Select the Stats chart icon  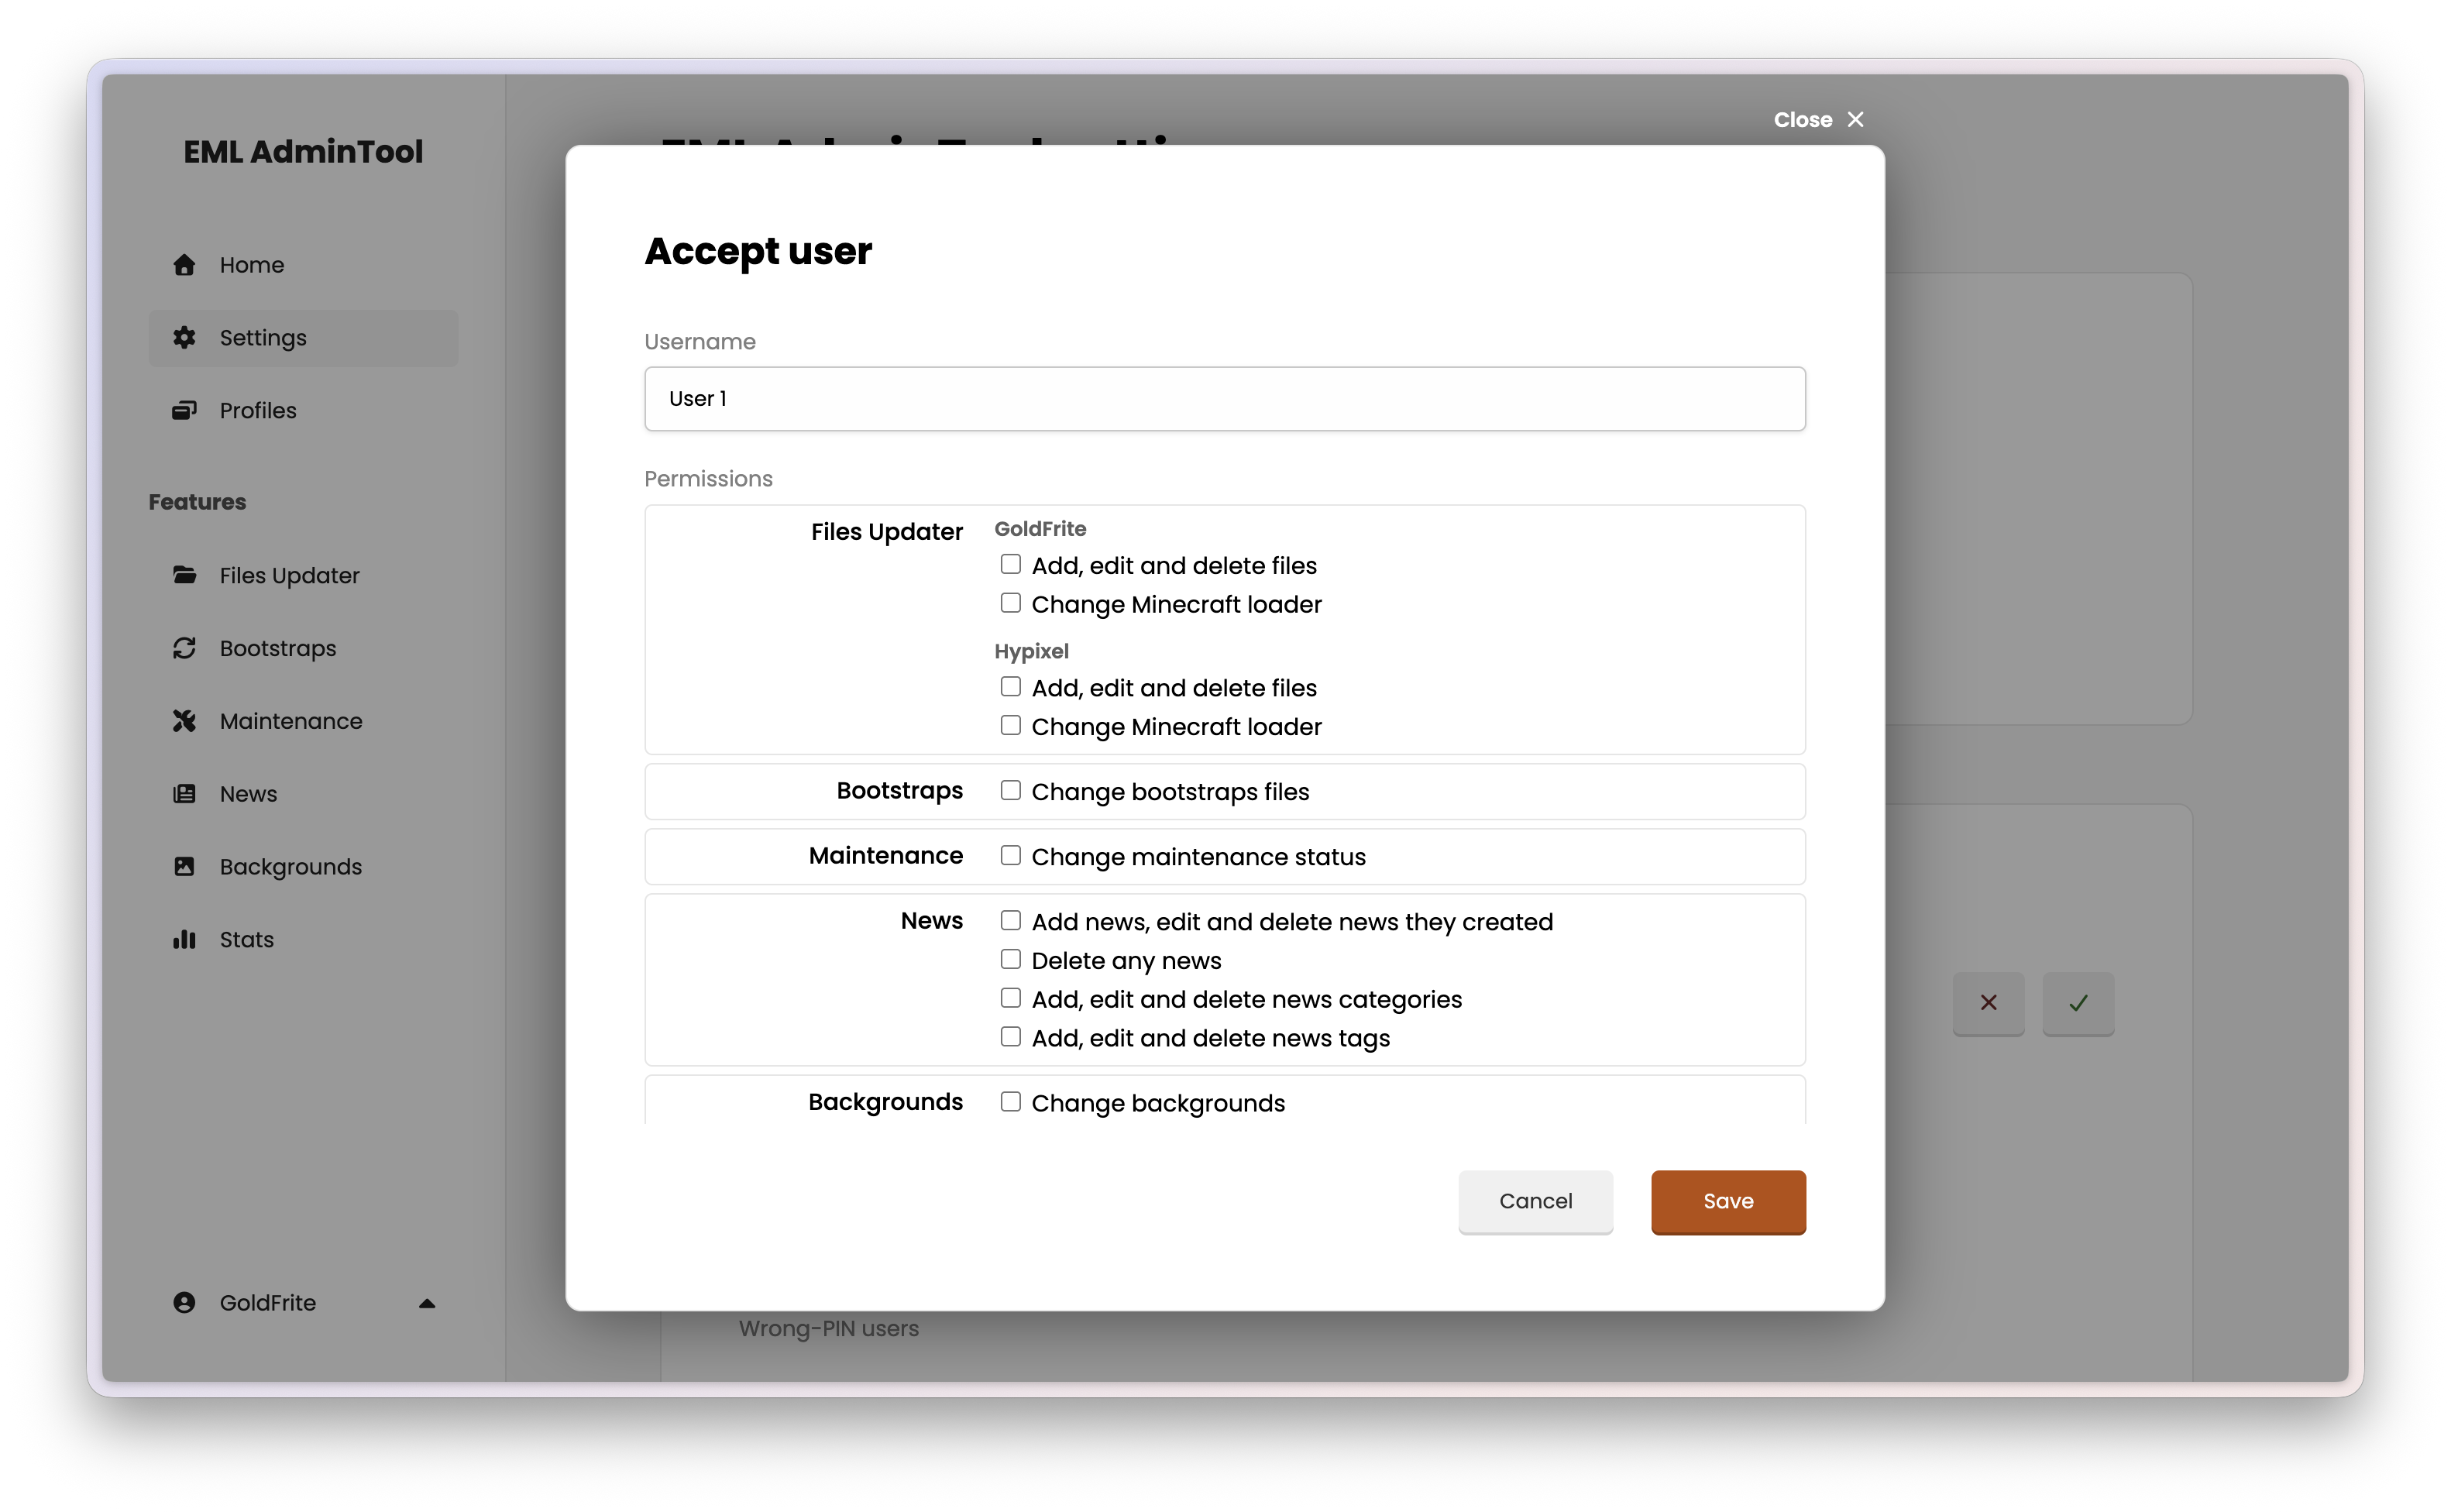coord(184,939)
